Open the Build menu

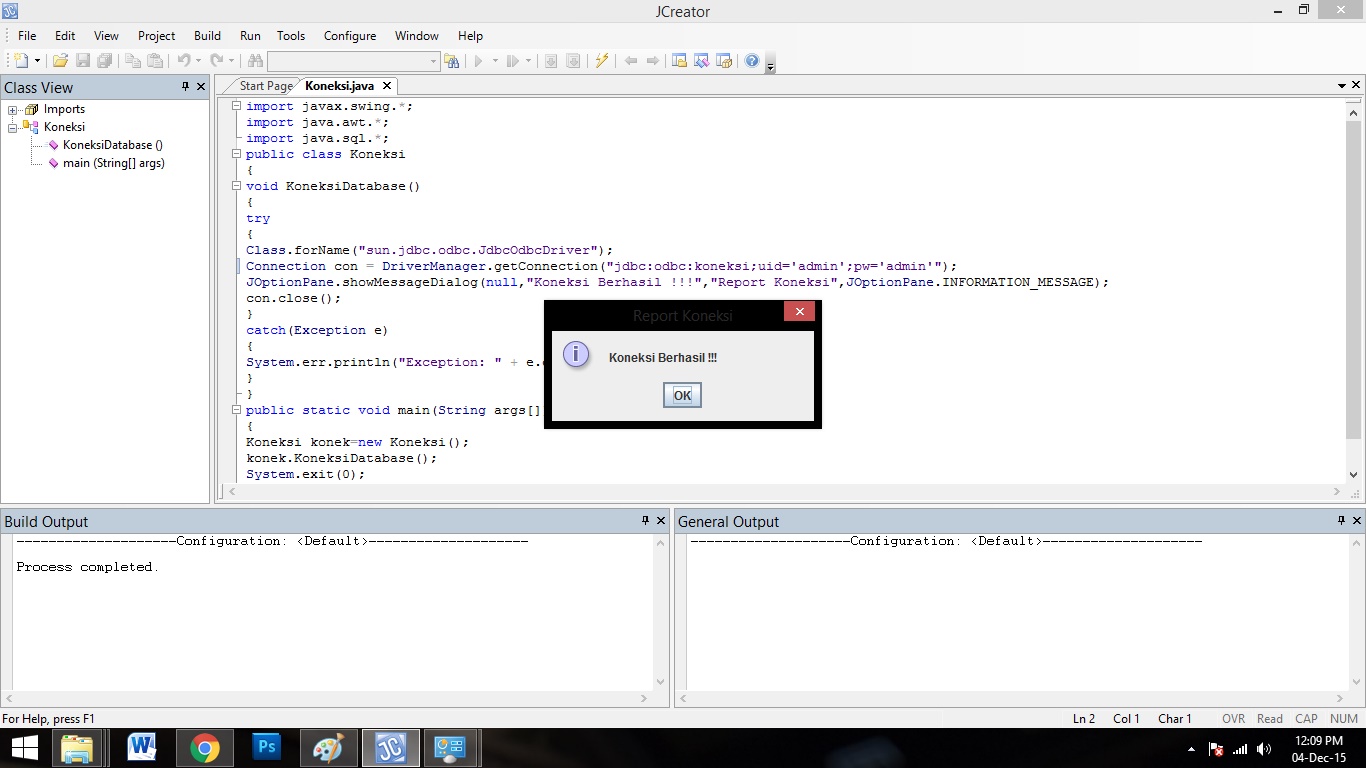coord(207,35)
